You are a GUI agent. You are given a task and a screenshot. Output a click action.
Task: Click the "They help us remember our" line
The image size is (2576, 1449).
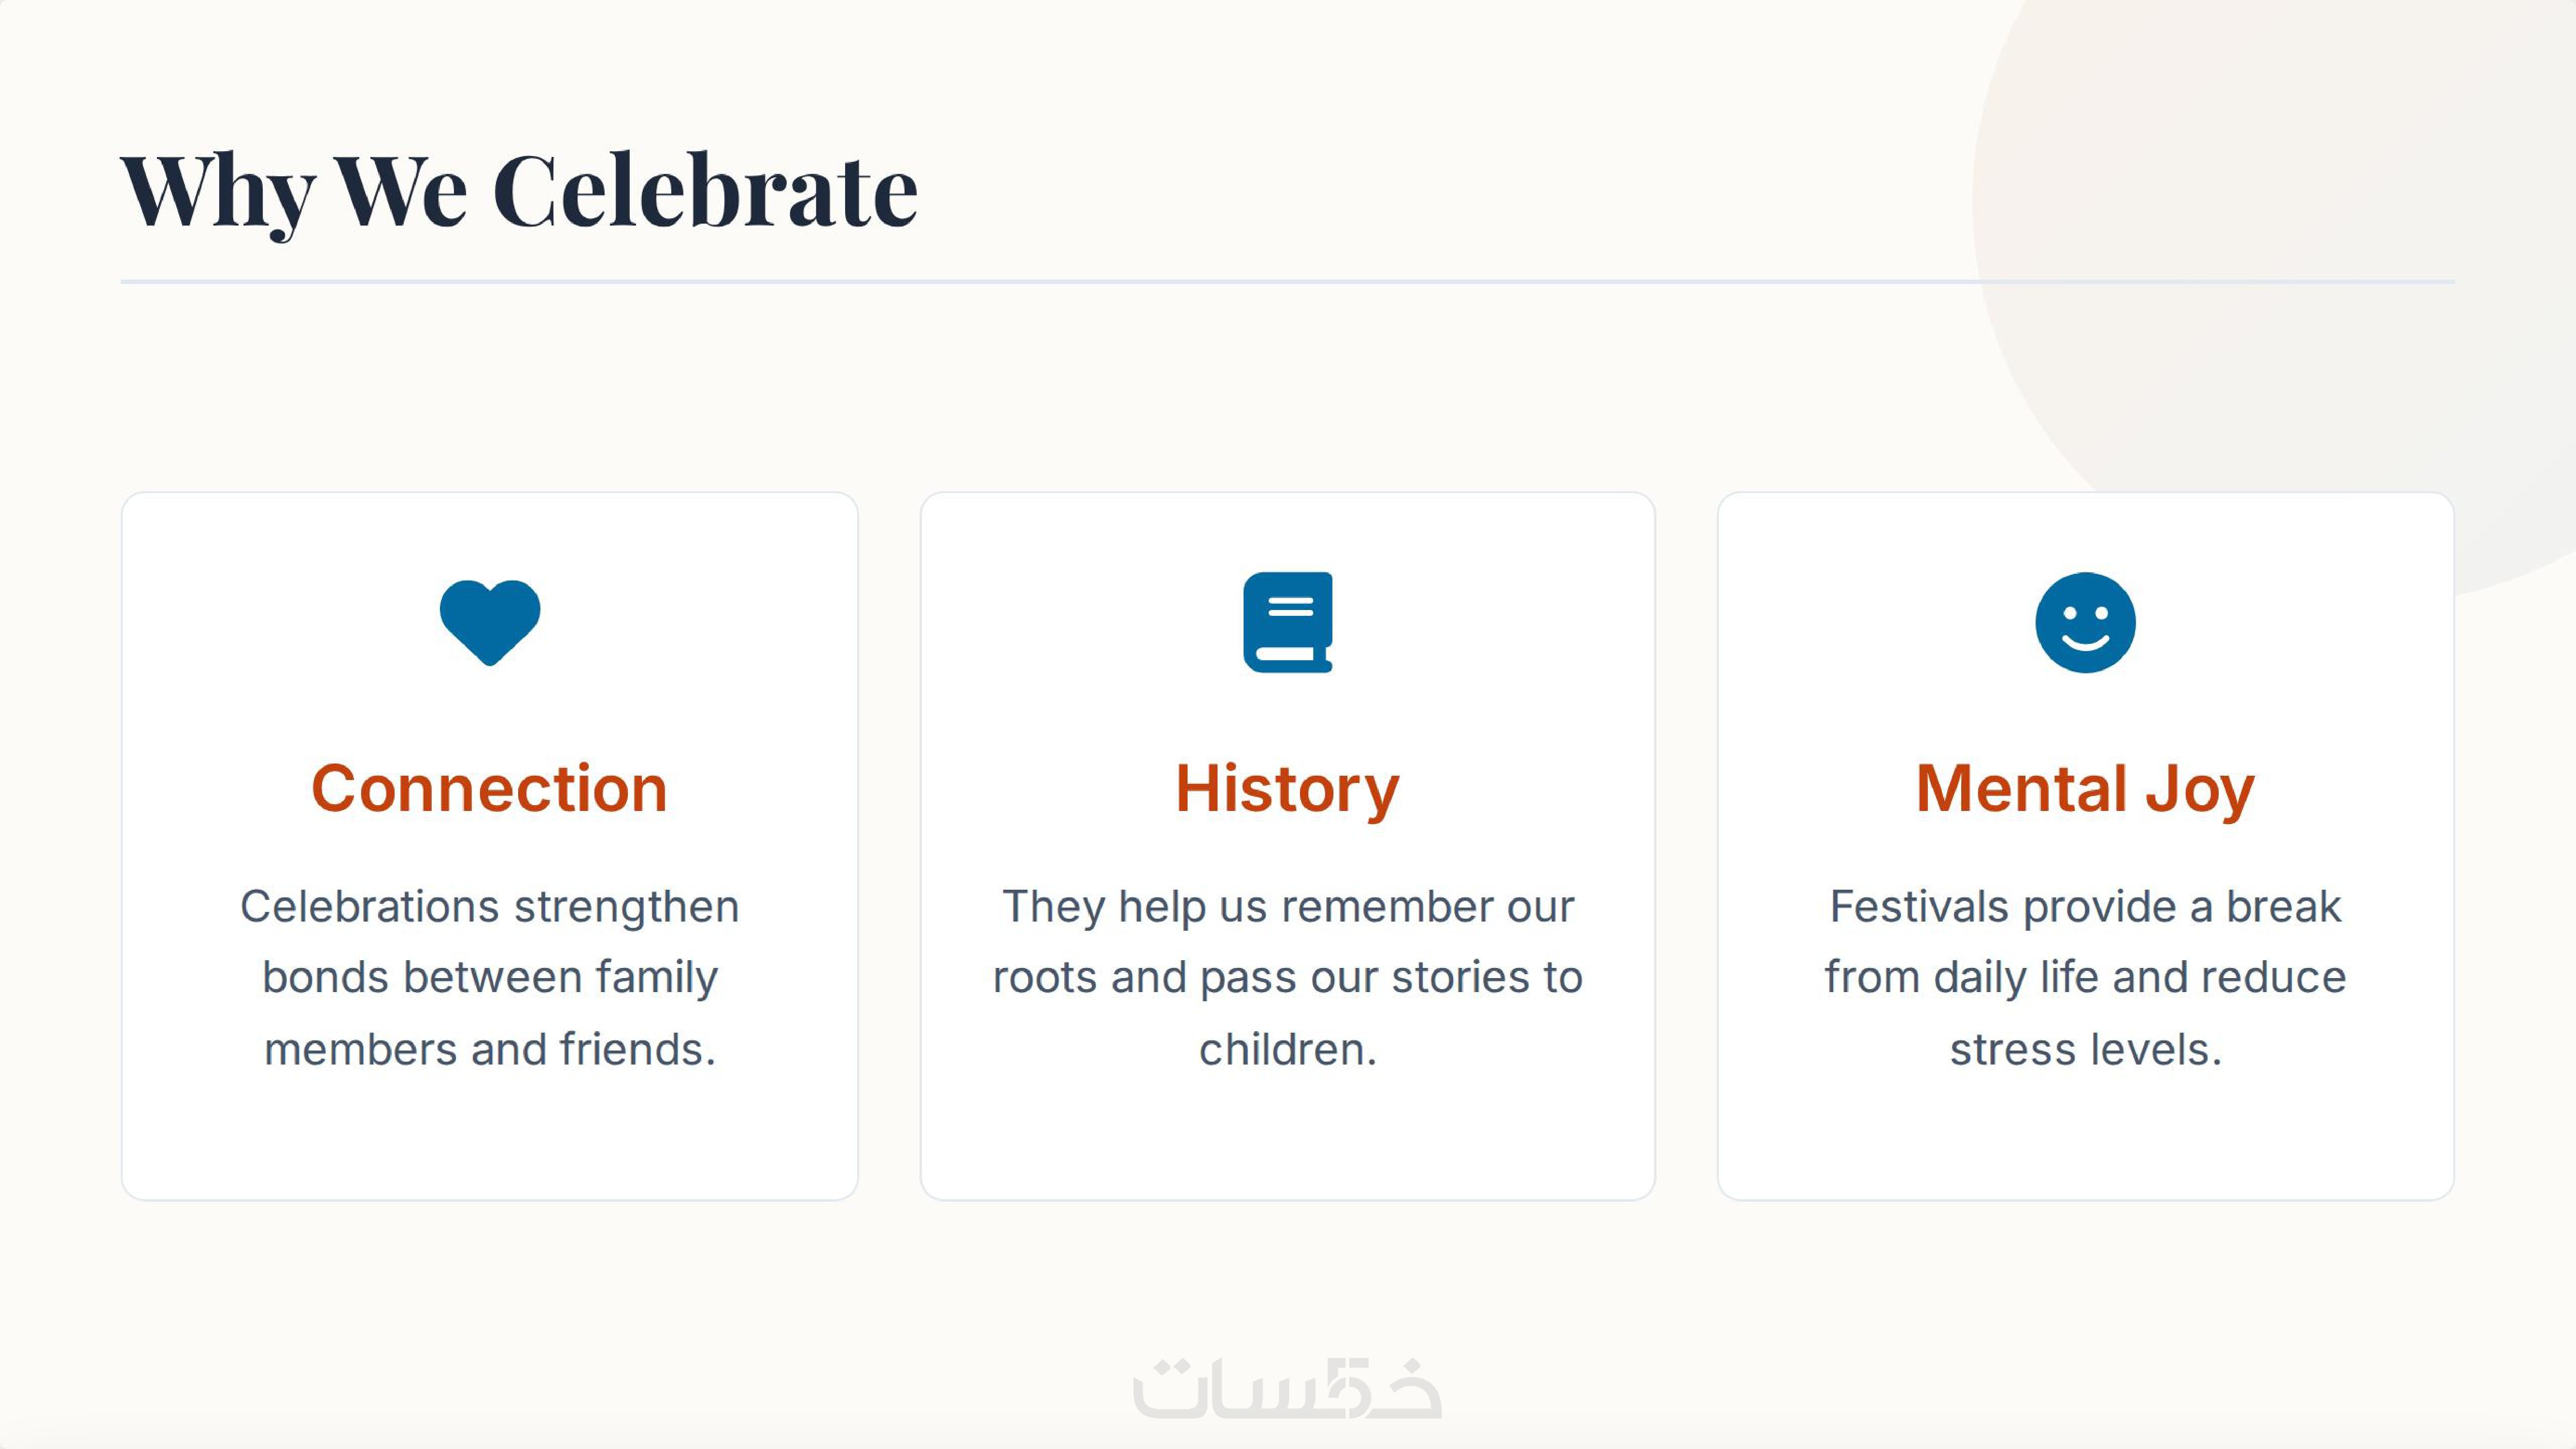point(1287,907)
